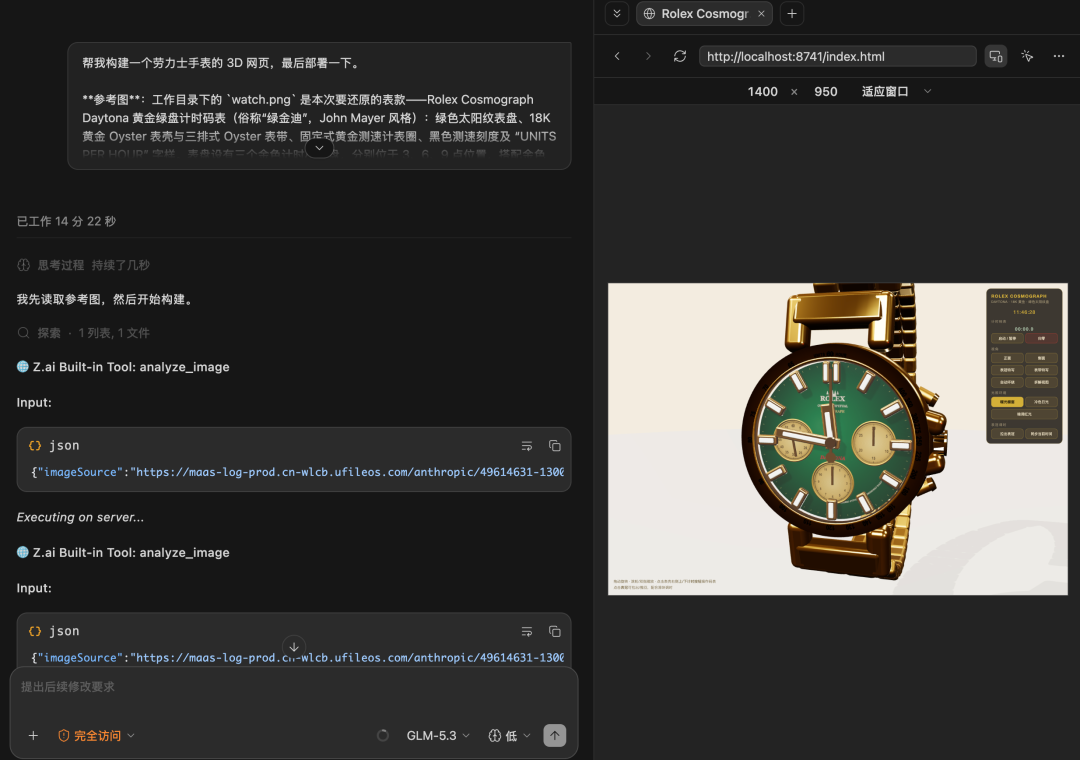Activate the element picker cursor icon

(1027, 57)
